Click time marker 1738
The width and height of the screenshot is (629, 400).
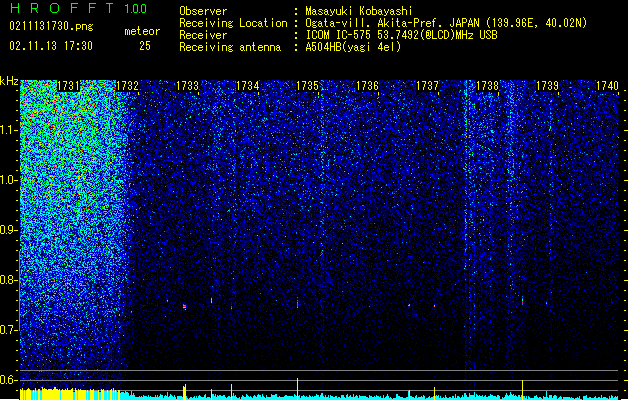point(487,86)
